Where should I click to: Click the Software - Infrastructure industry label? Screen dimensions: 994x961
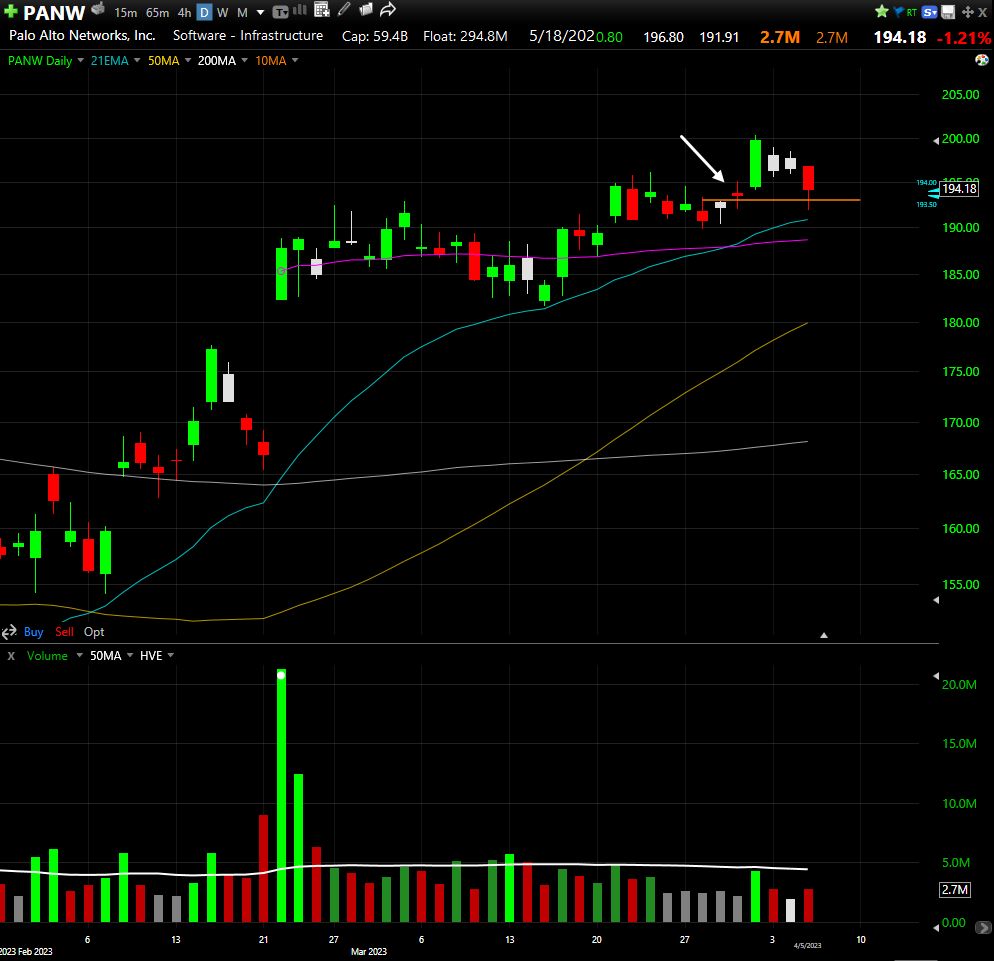click(248, 35)
